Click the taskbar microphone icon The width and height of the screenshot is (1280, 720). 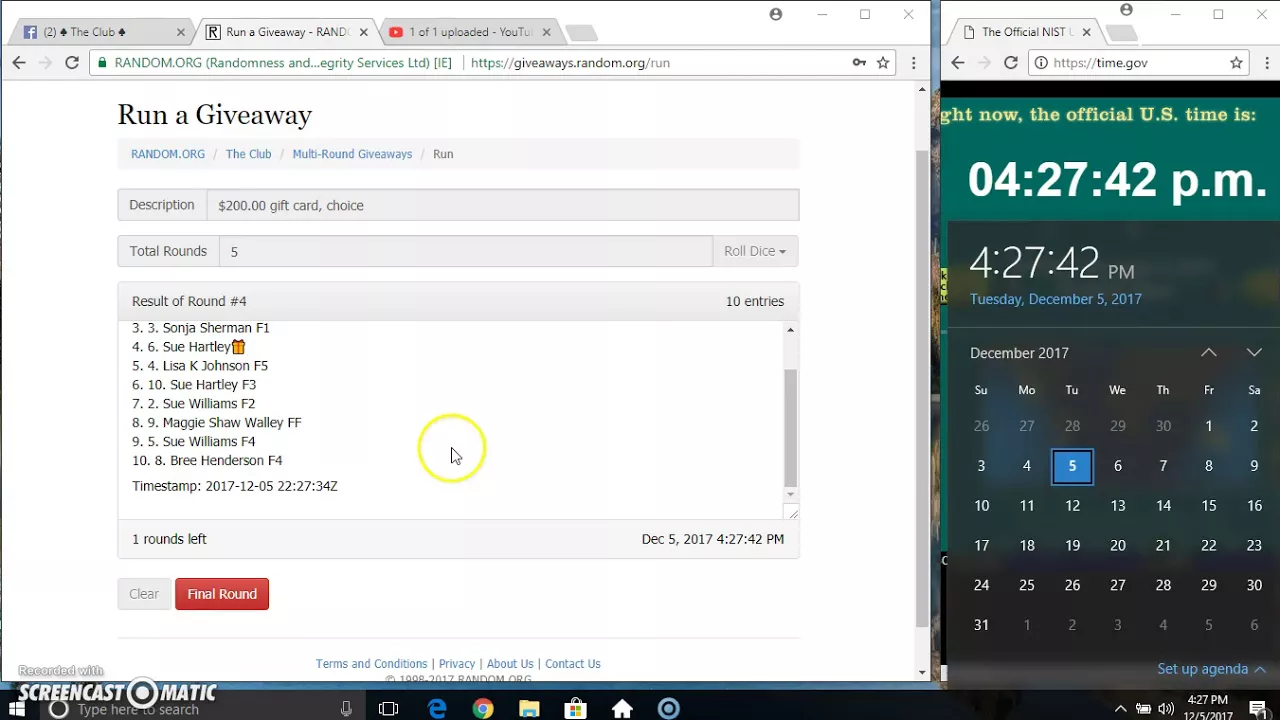346,709
